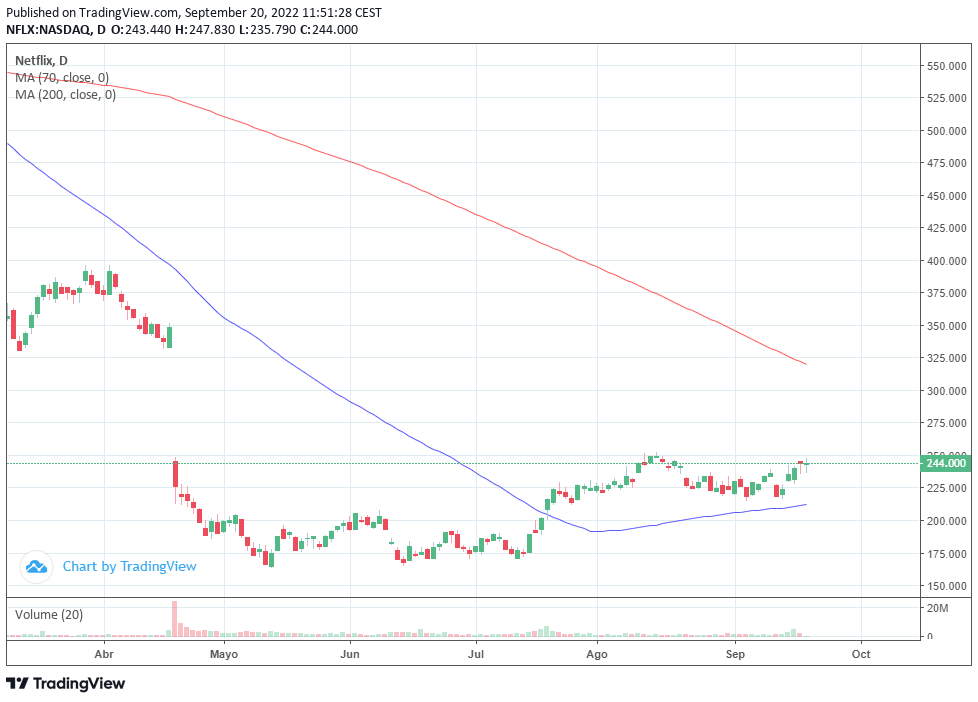Viewport: 978px width, 702px height.
Task: Click the 300.000 price axis label
Action: [946, 391]
